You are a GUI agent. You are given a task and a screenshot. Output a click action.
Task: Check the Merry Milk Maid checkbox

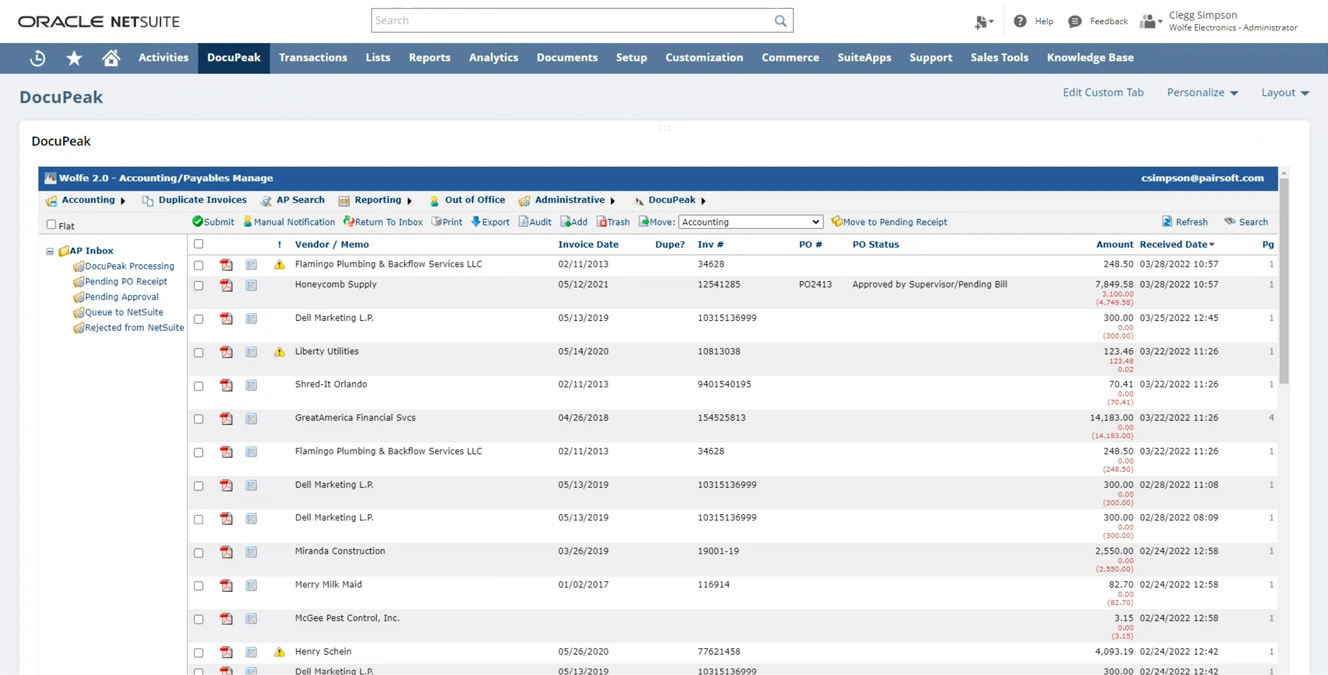pos(198,586)
